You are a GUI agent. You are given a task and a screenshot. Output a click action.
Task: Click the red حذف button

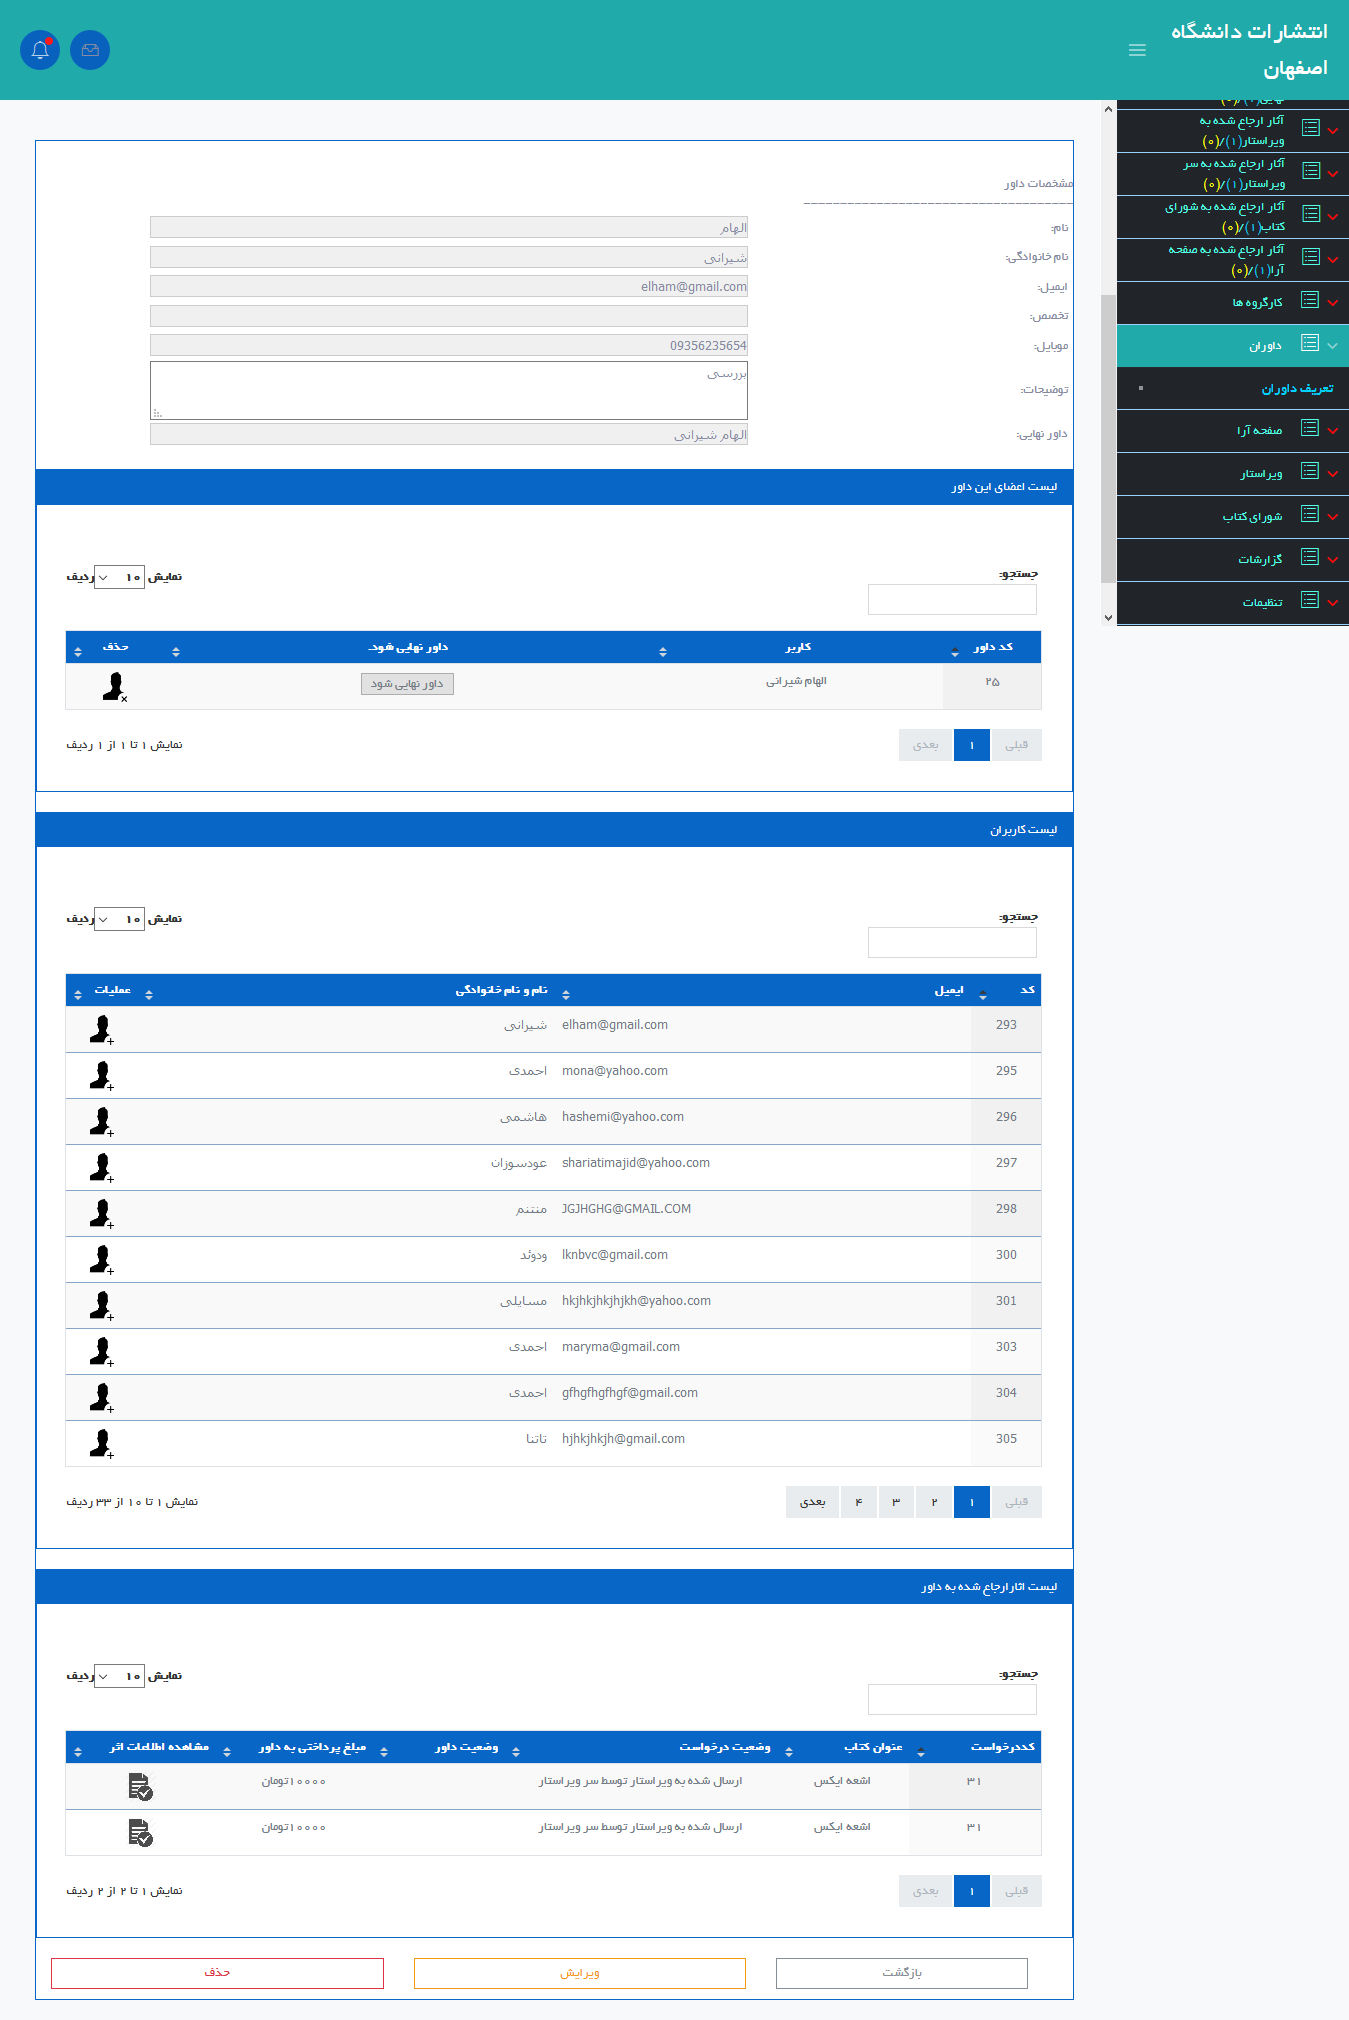[217, 1972]
